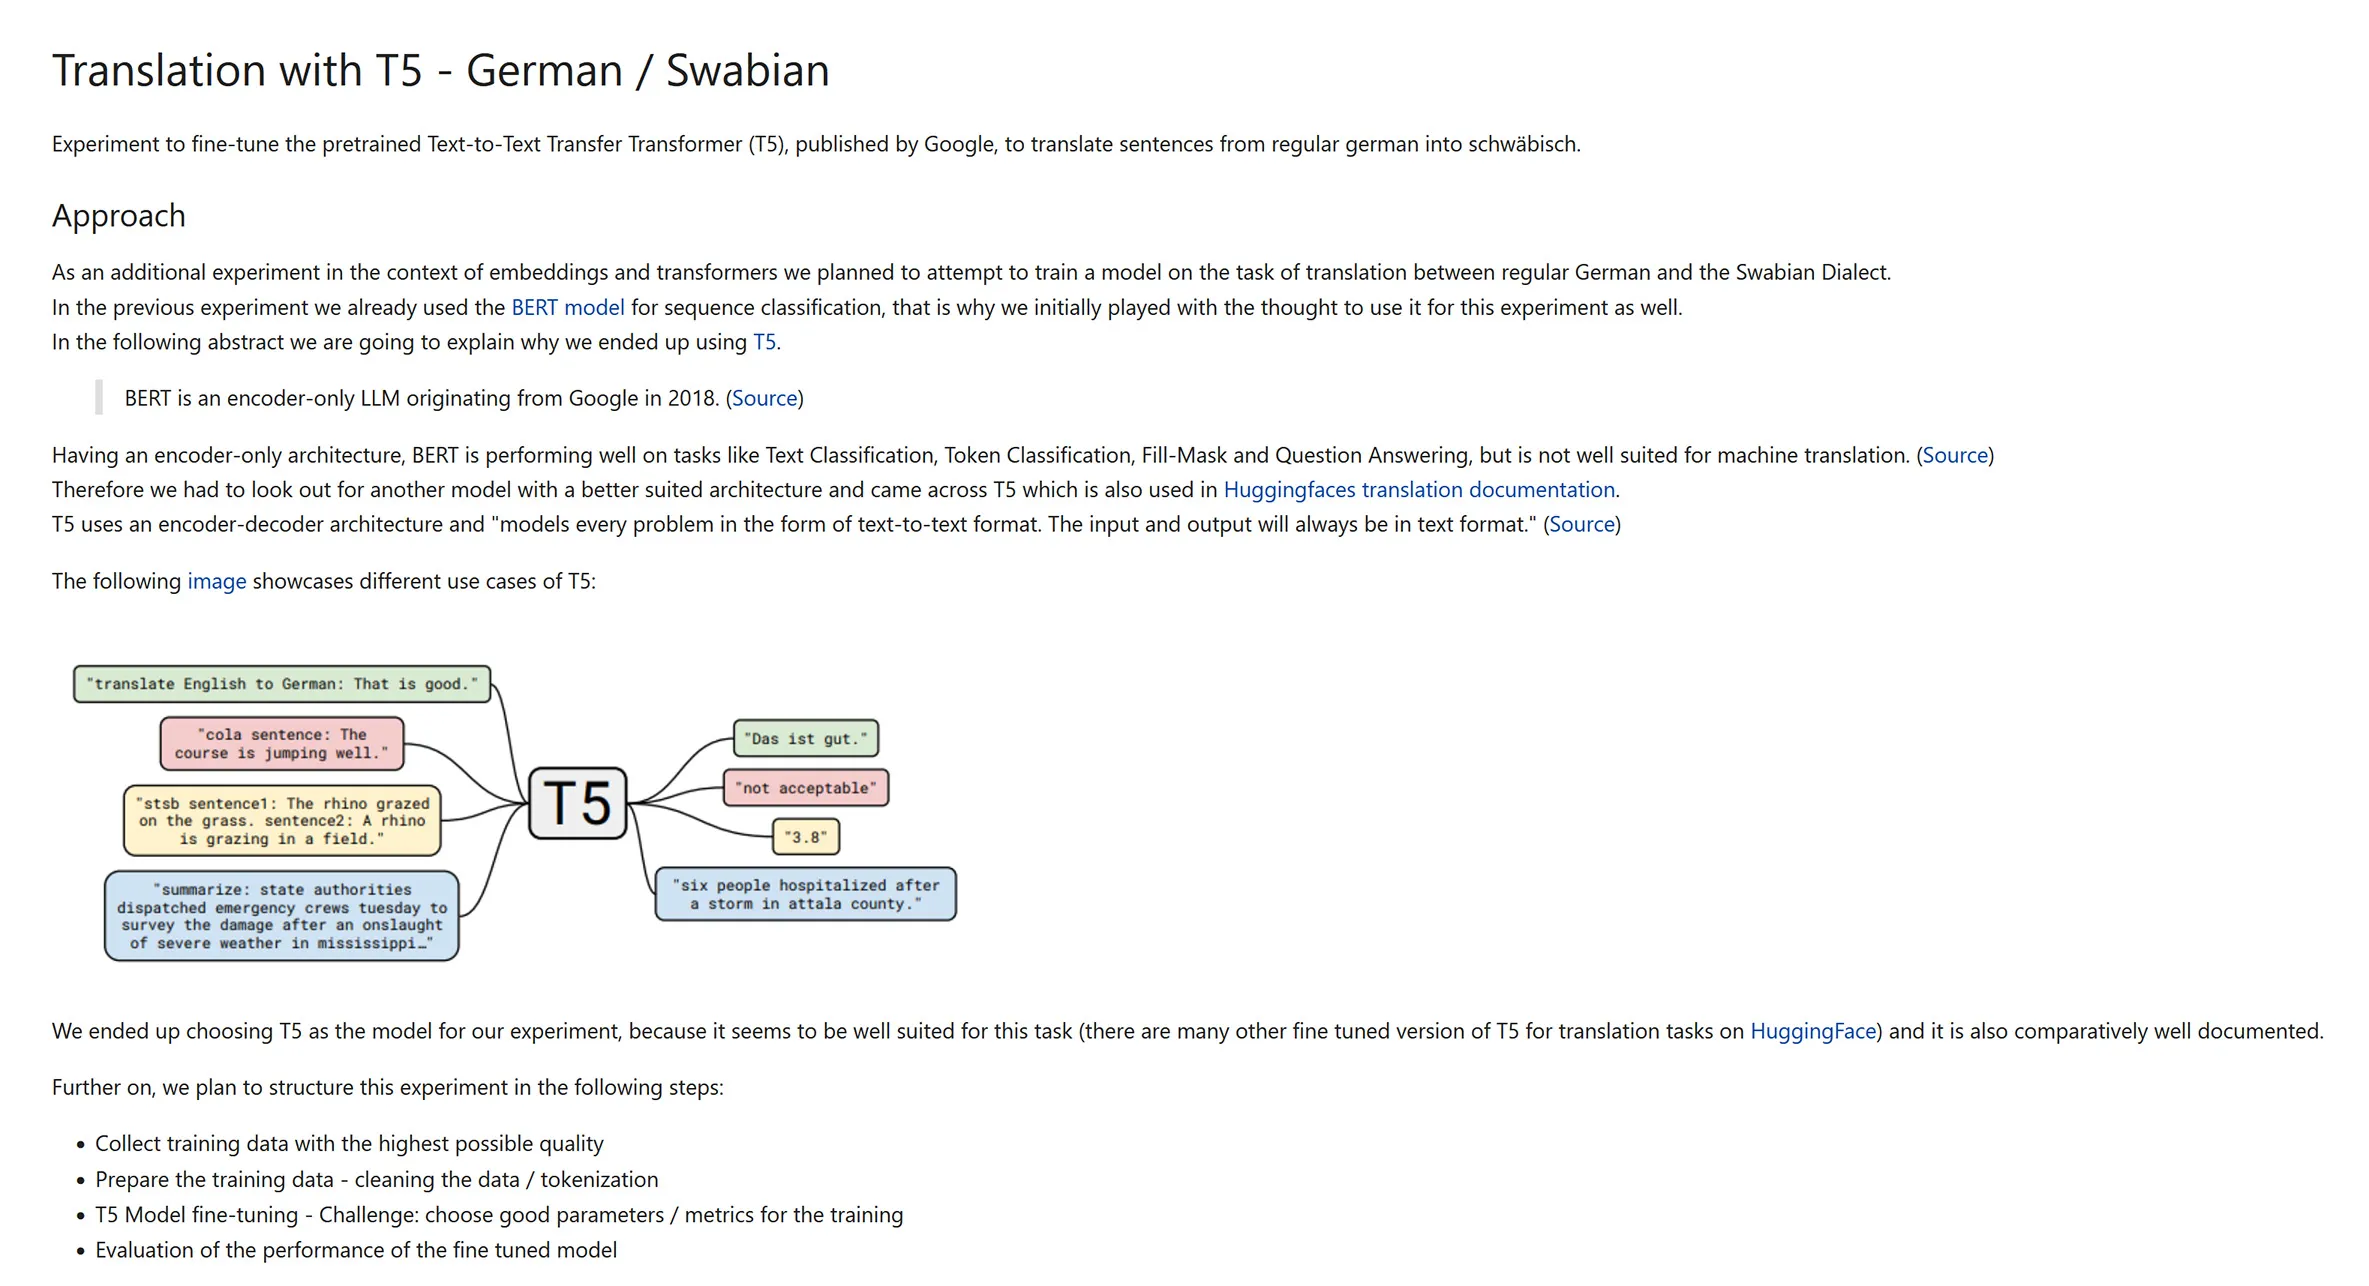
Task: Click the "Approach" section heading
Action: (119, 216)
